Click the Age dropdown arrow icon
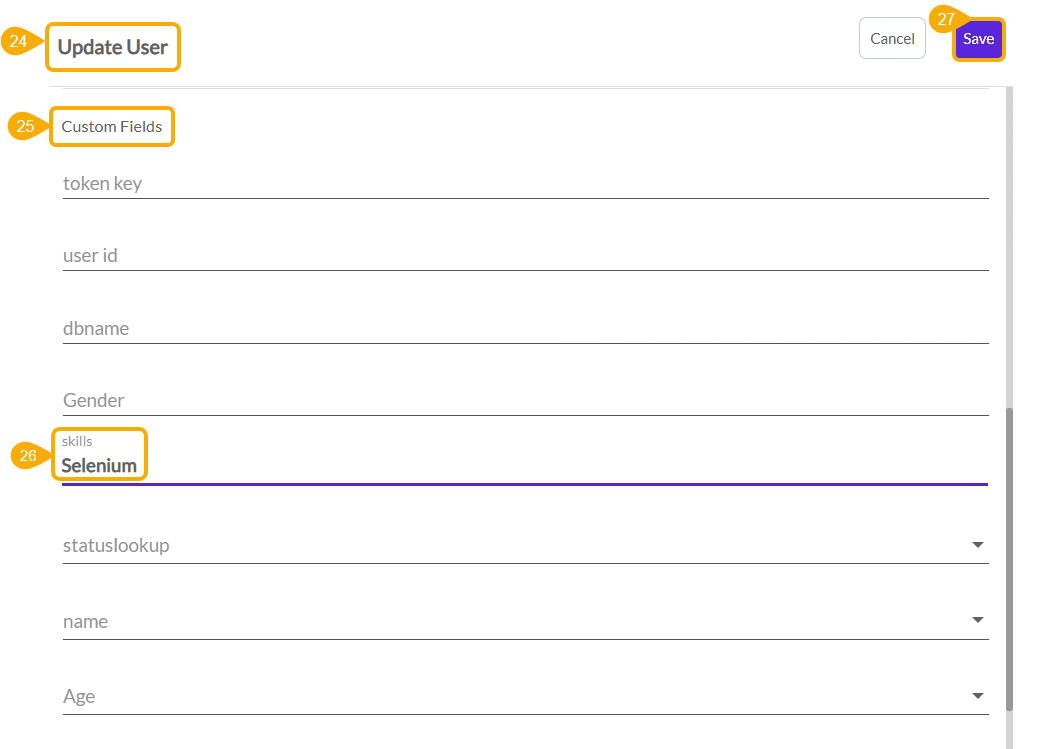The image size is (1049, 749). (x=977, y=696)
